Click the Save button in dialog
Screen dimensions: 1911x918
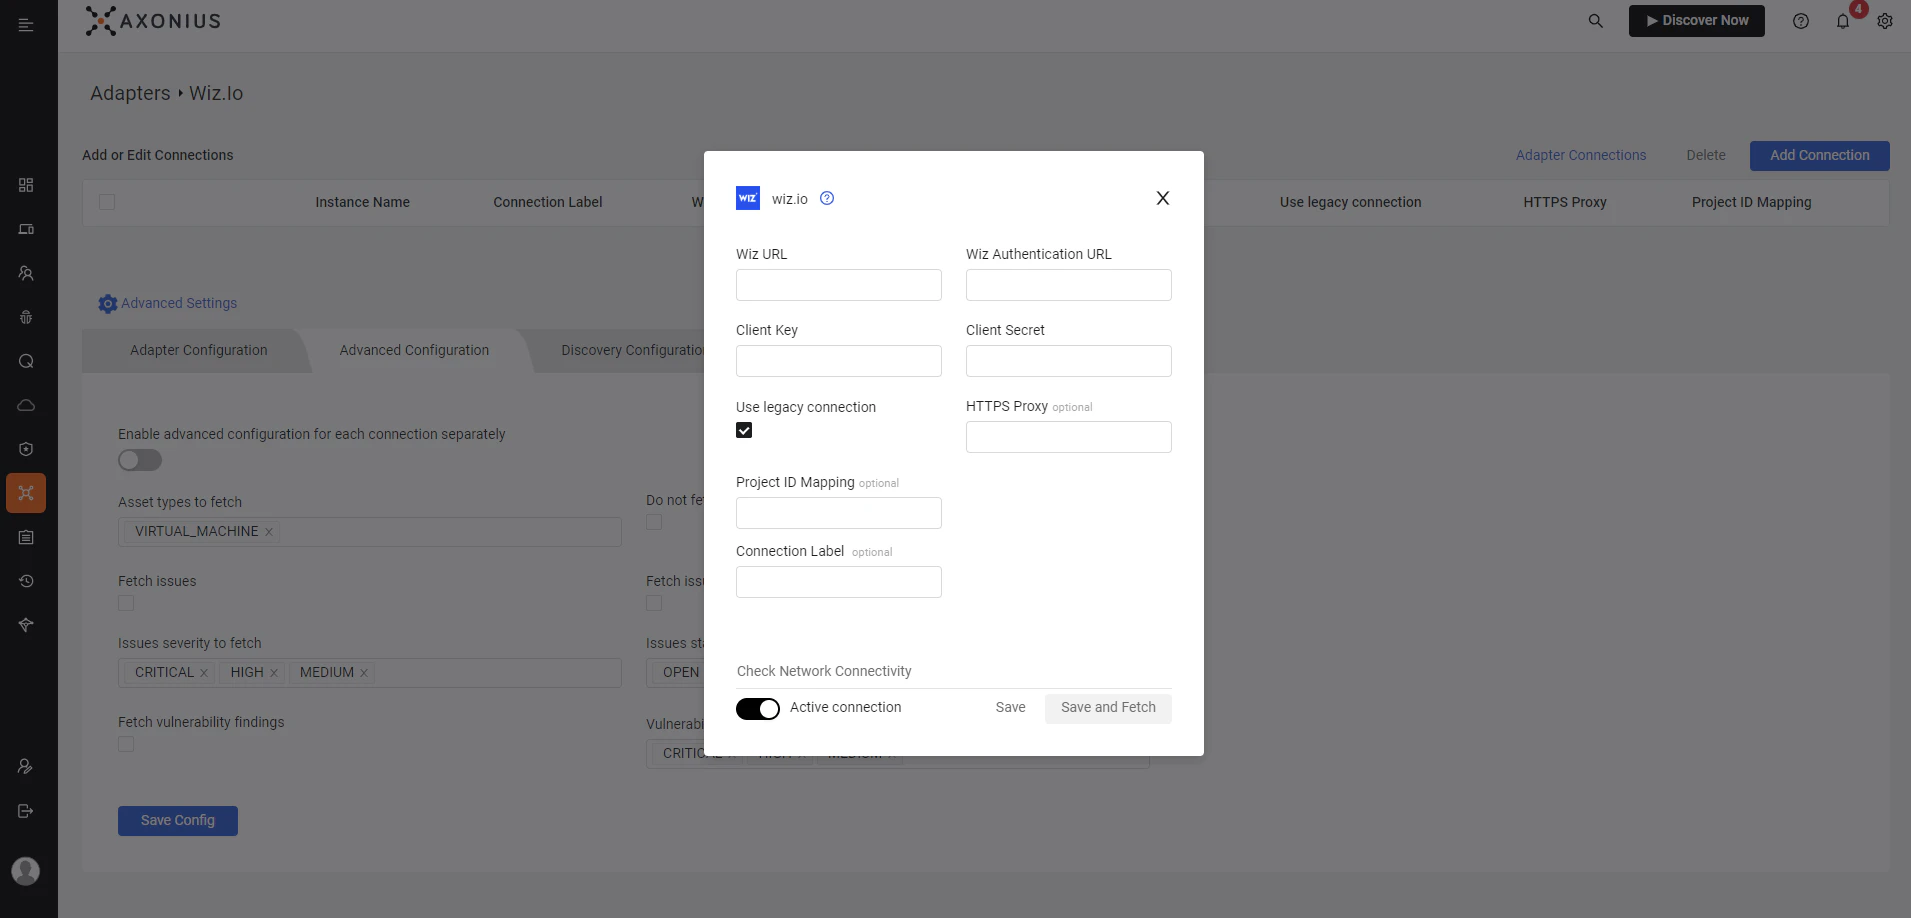pyautogui.click(x=1011, y=708)
